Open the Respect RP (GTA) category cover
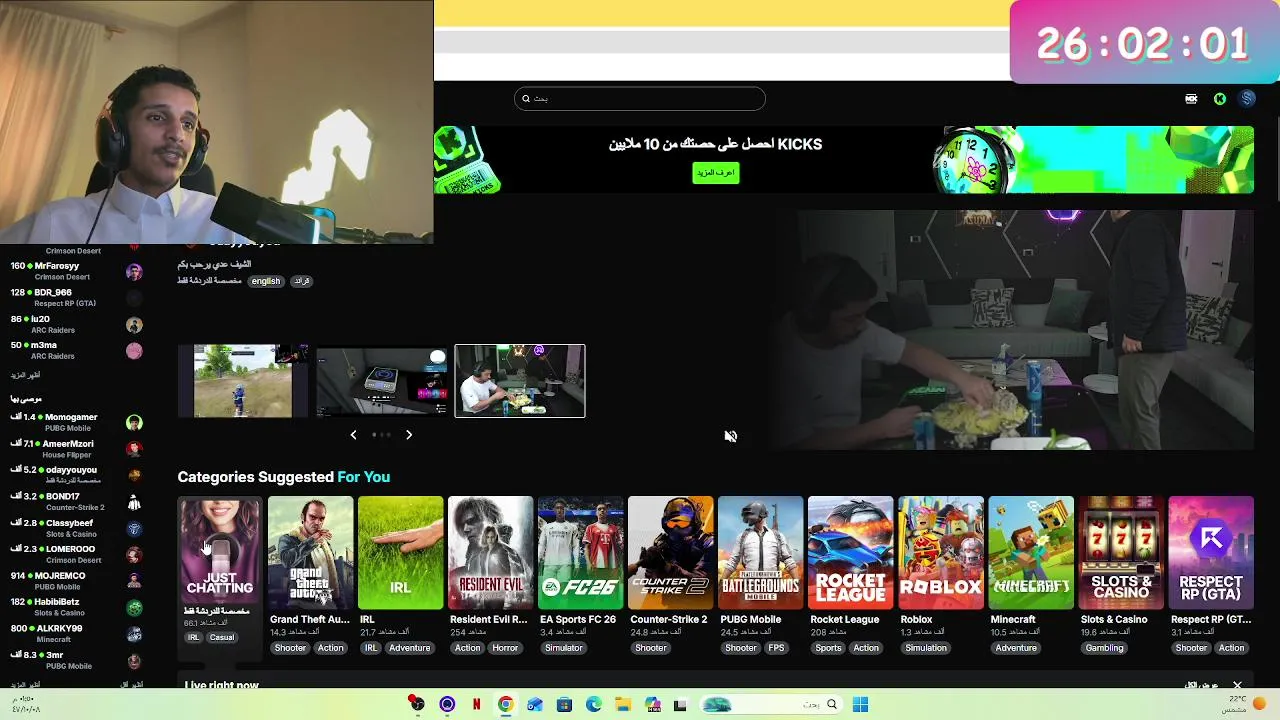Viewport: 1280px width, 720px height. (x=1210, y=553)
